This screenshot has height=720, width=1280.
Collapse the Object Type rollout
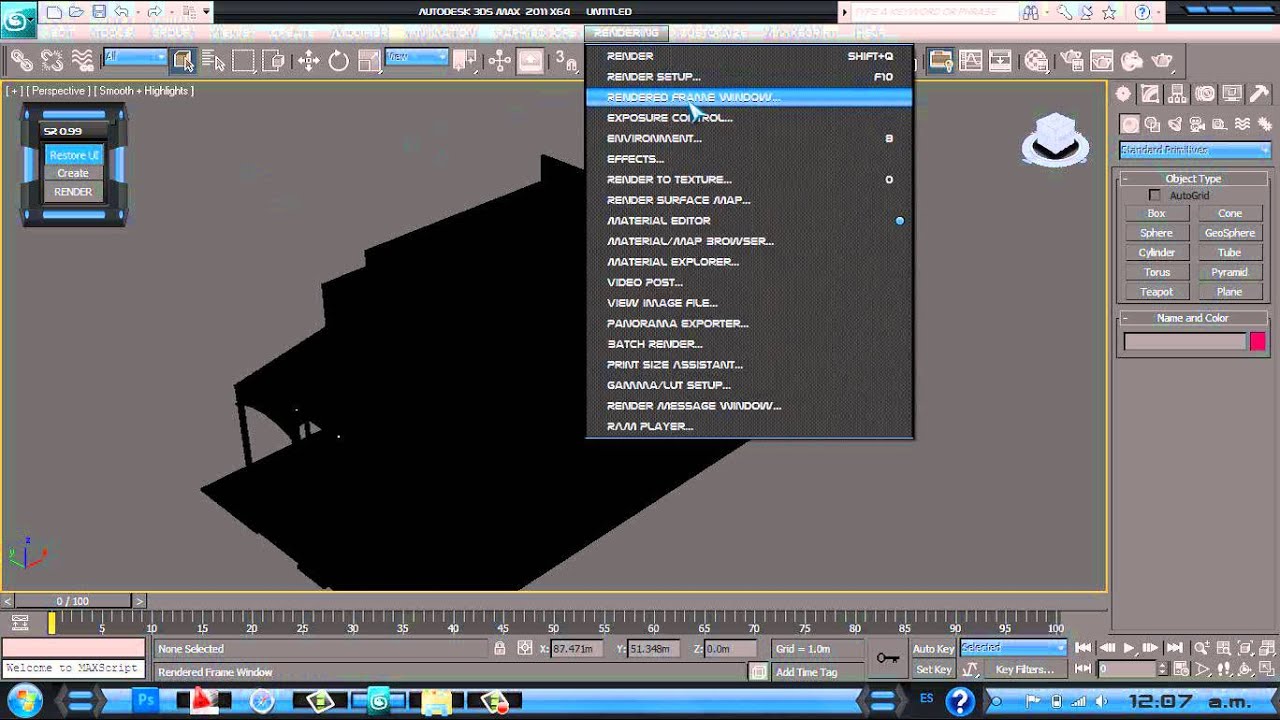tap(1193, 179)
